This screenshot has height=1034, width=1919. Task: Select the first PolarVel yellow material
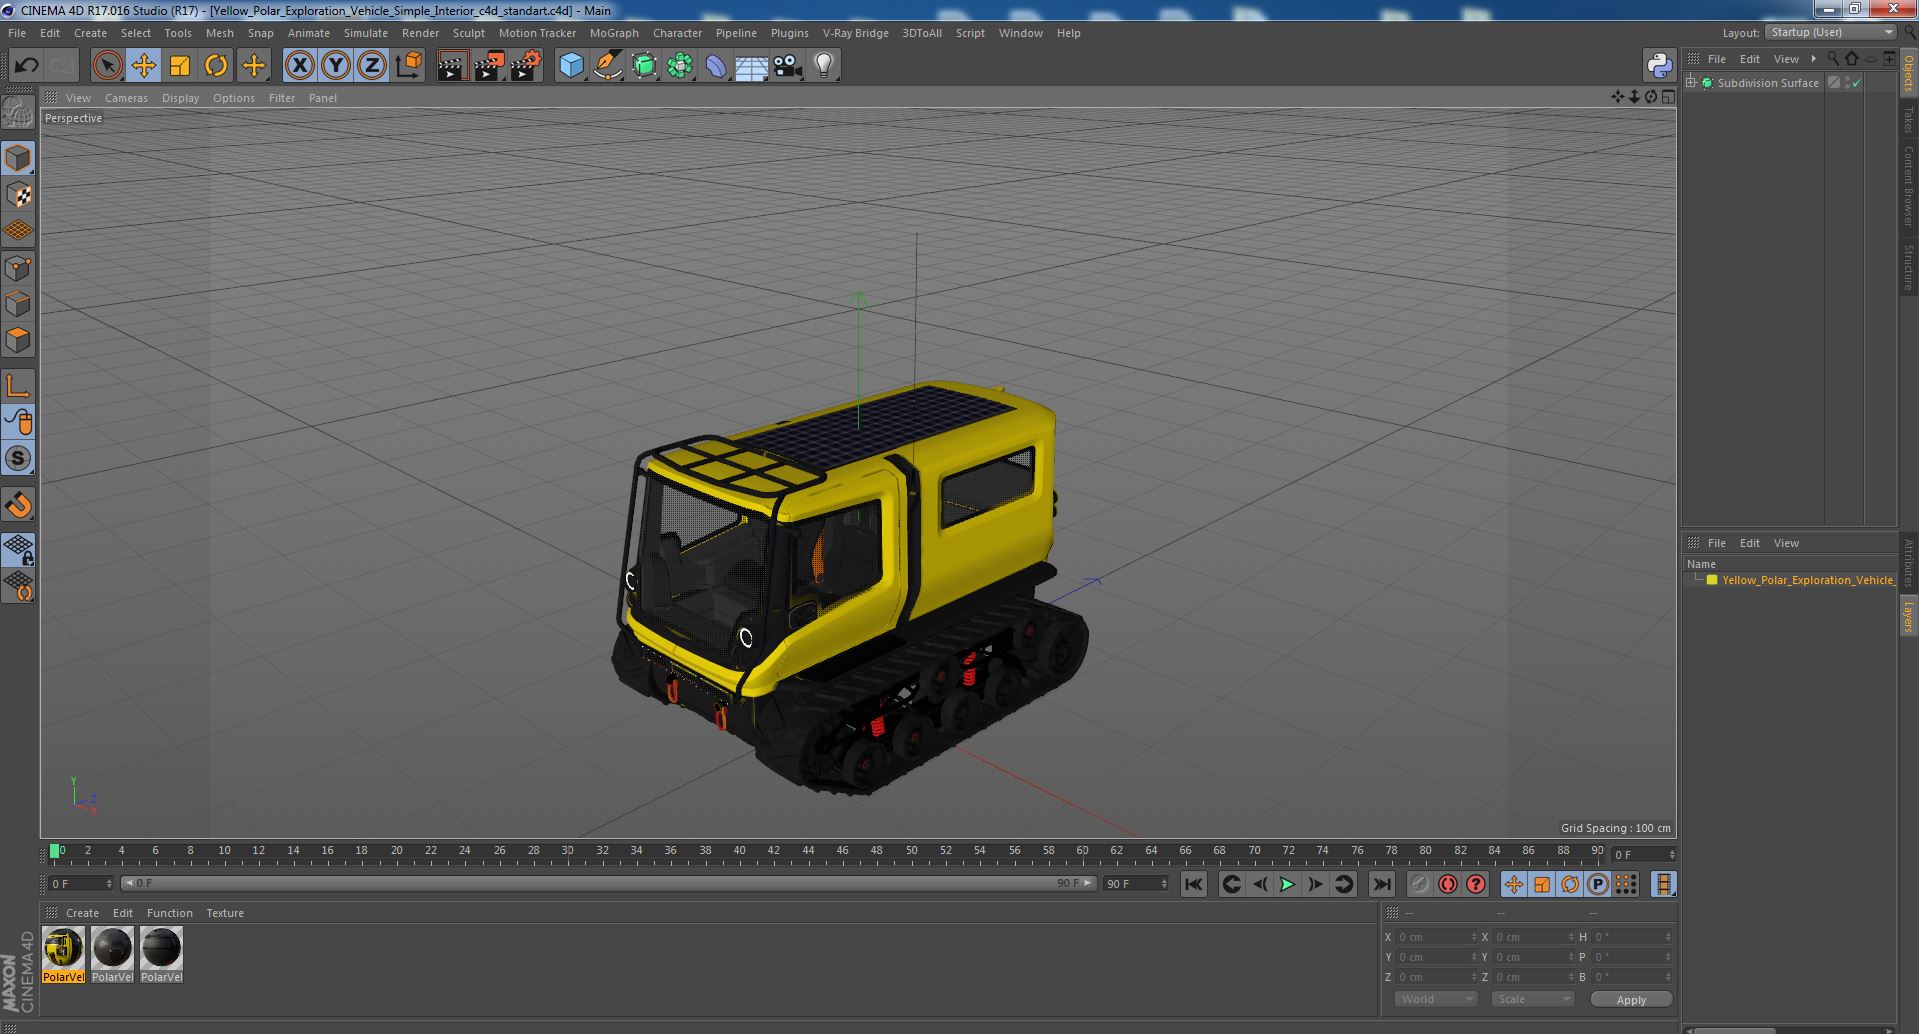pos(63,954)
